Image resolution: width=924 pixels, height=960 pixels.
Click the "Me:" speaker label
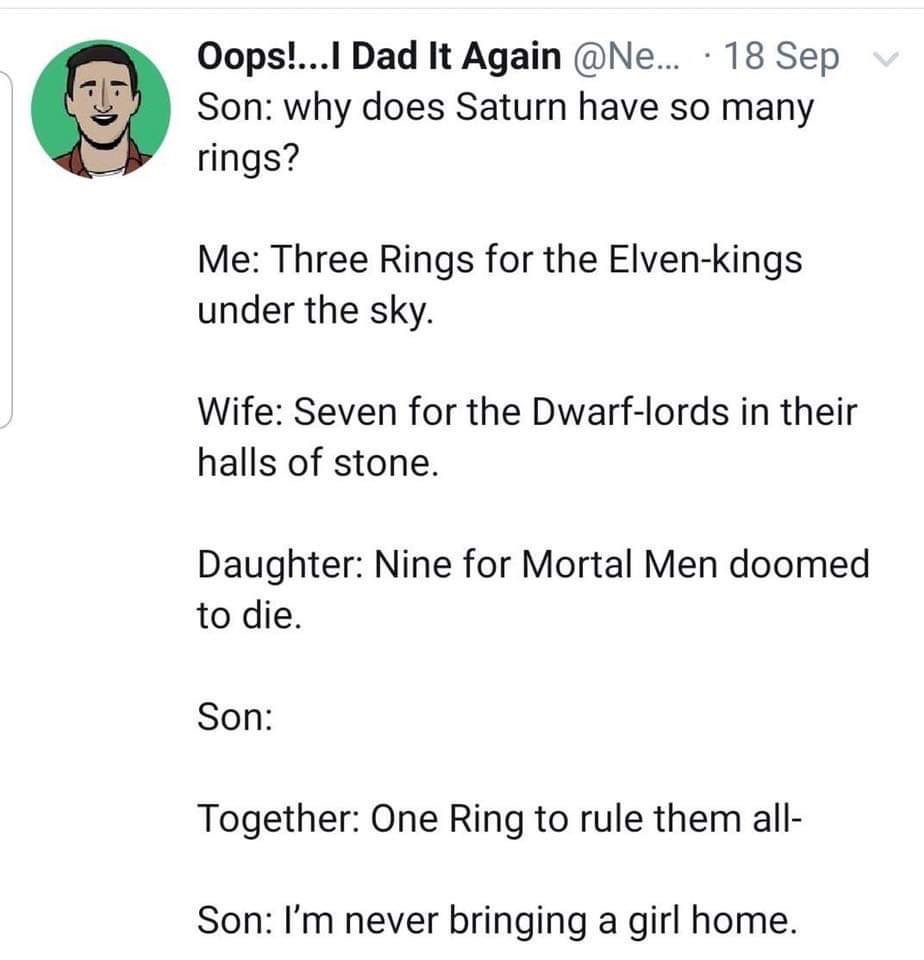tap(229, 261)
